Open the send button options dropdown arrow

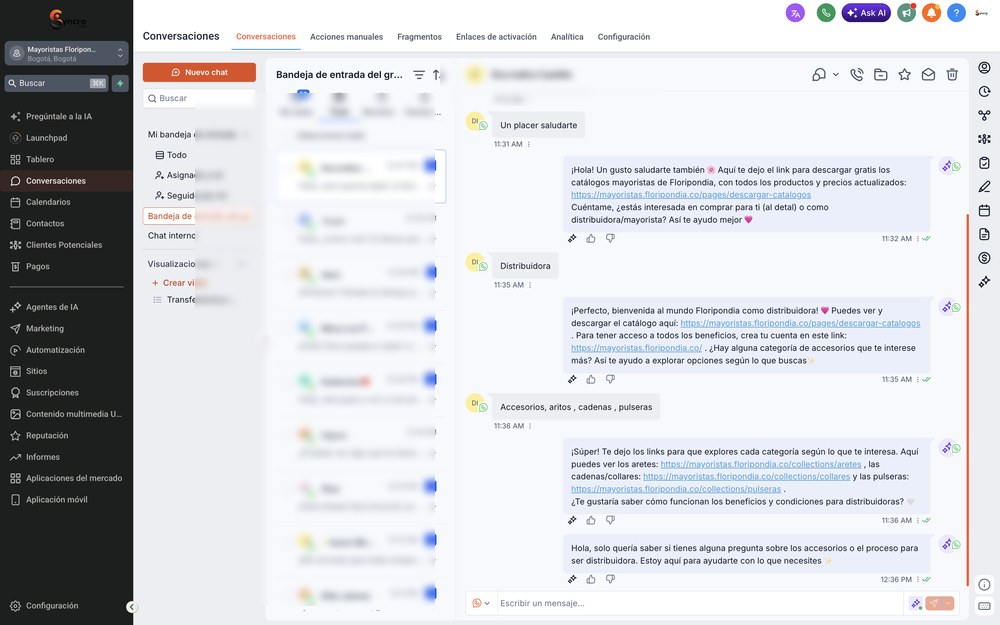tap(948, 603)
